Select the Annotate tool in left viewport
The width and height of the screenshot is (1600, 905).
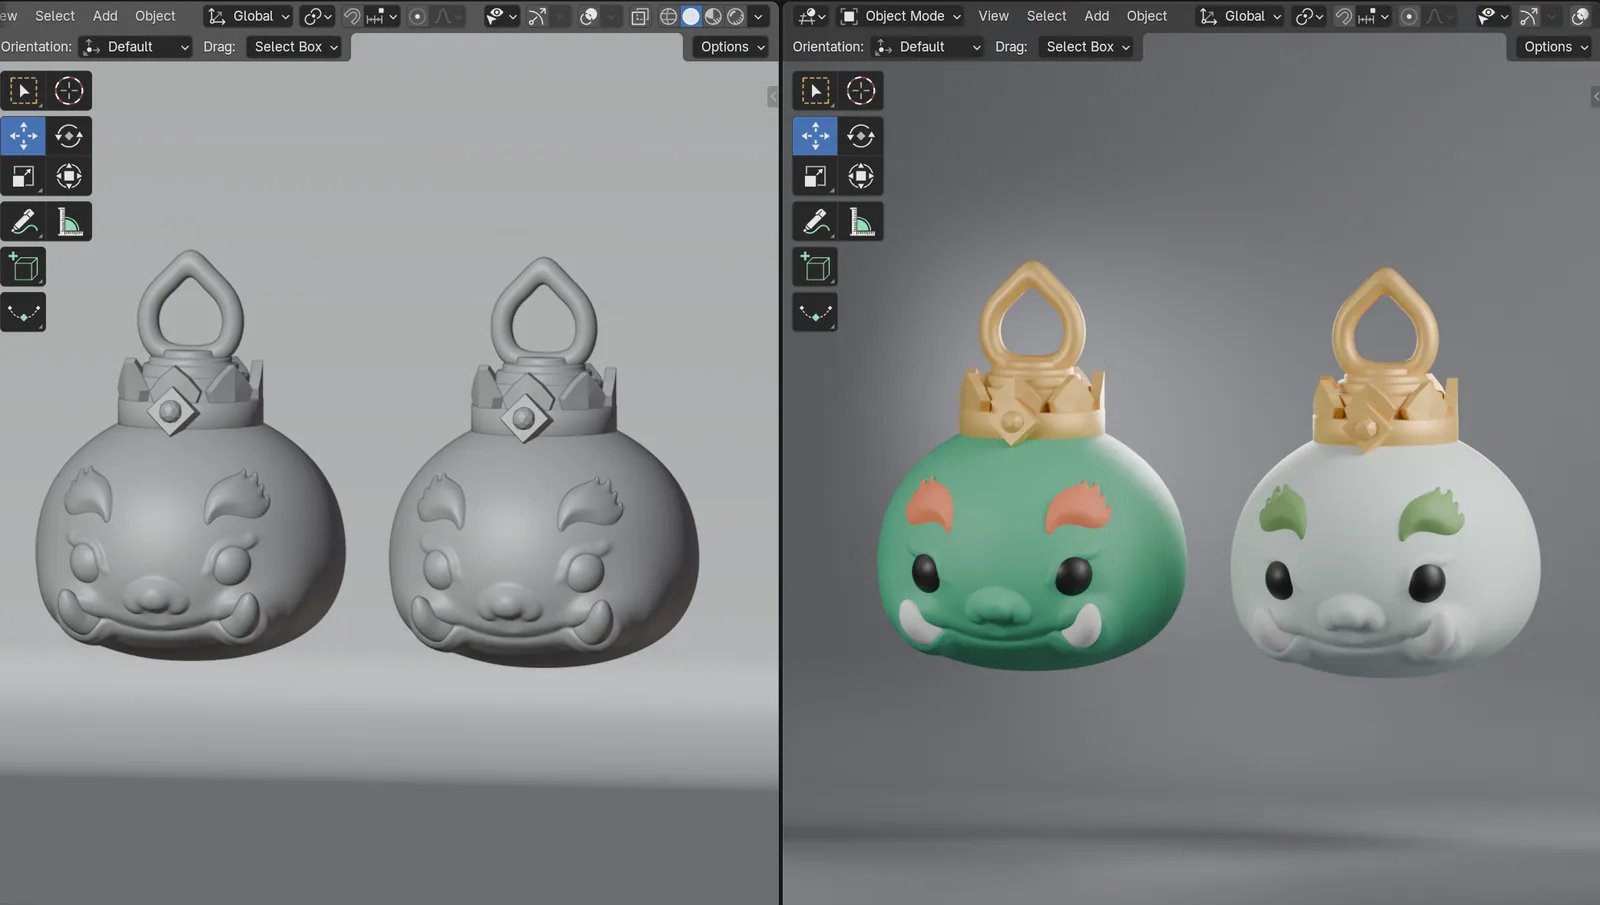tap(23, 222)
